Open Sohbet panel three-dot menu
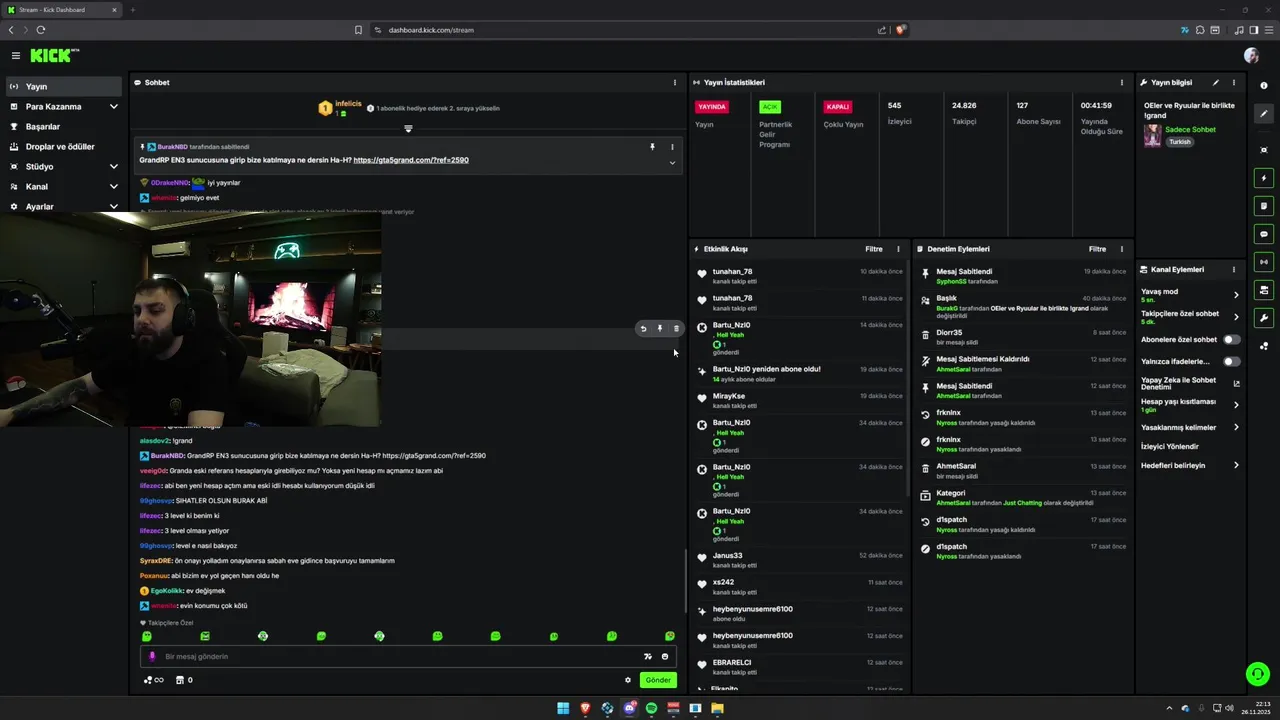The height and width of the screenshot is (720, 1280). pyautogui.click(x=674, y=83)
